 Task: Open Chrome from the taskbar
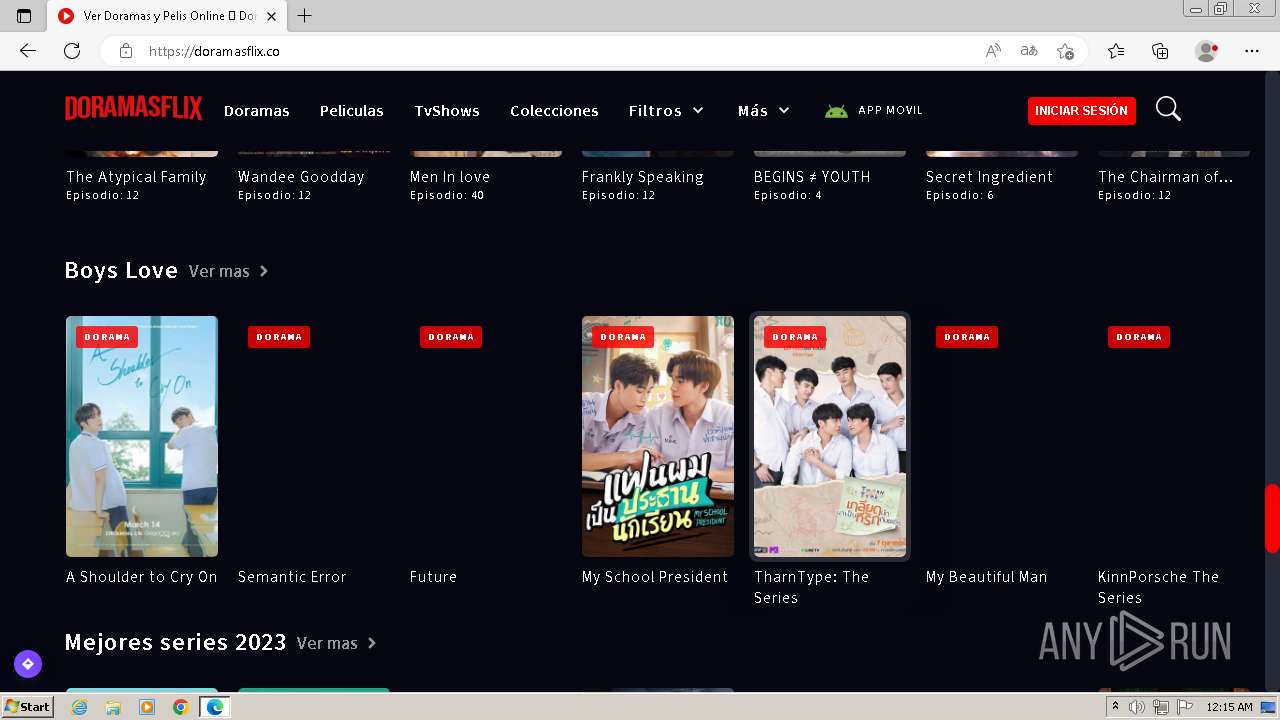180,707
